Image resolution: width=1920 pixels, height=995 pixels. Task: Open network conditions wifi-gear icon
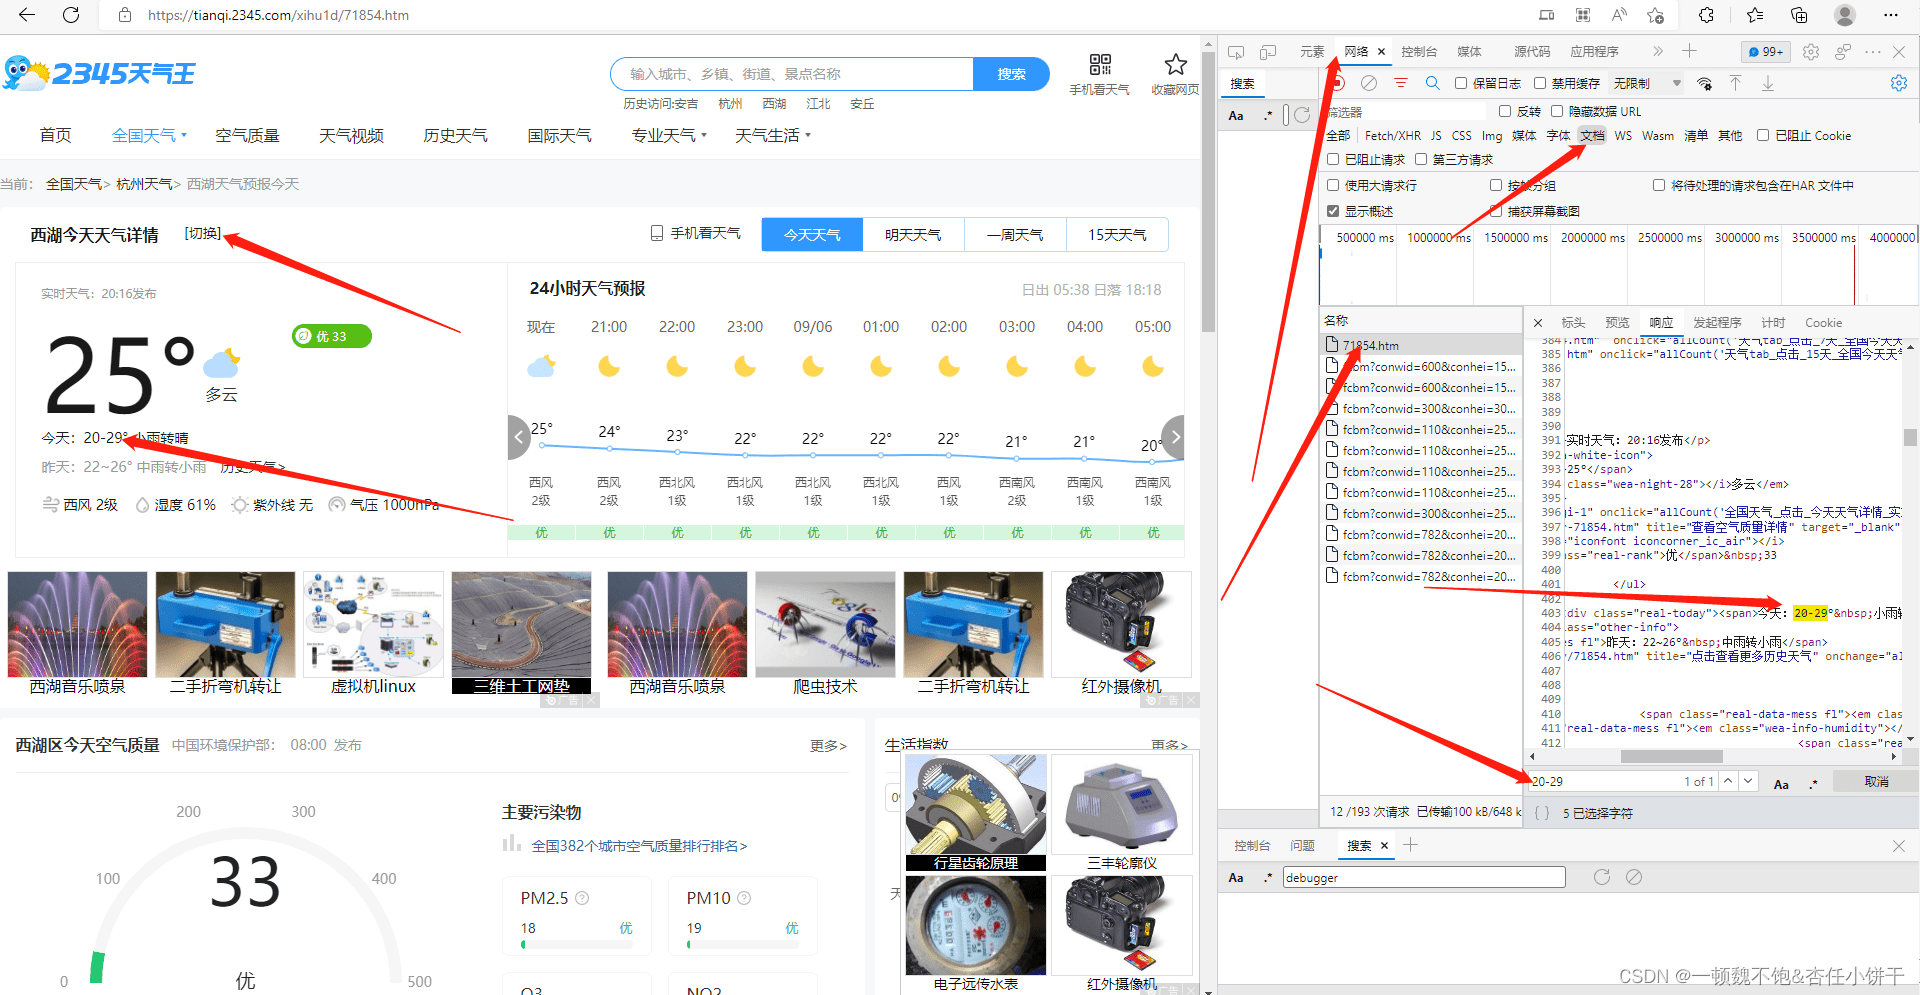click(x=1705, y=83)
